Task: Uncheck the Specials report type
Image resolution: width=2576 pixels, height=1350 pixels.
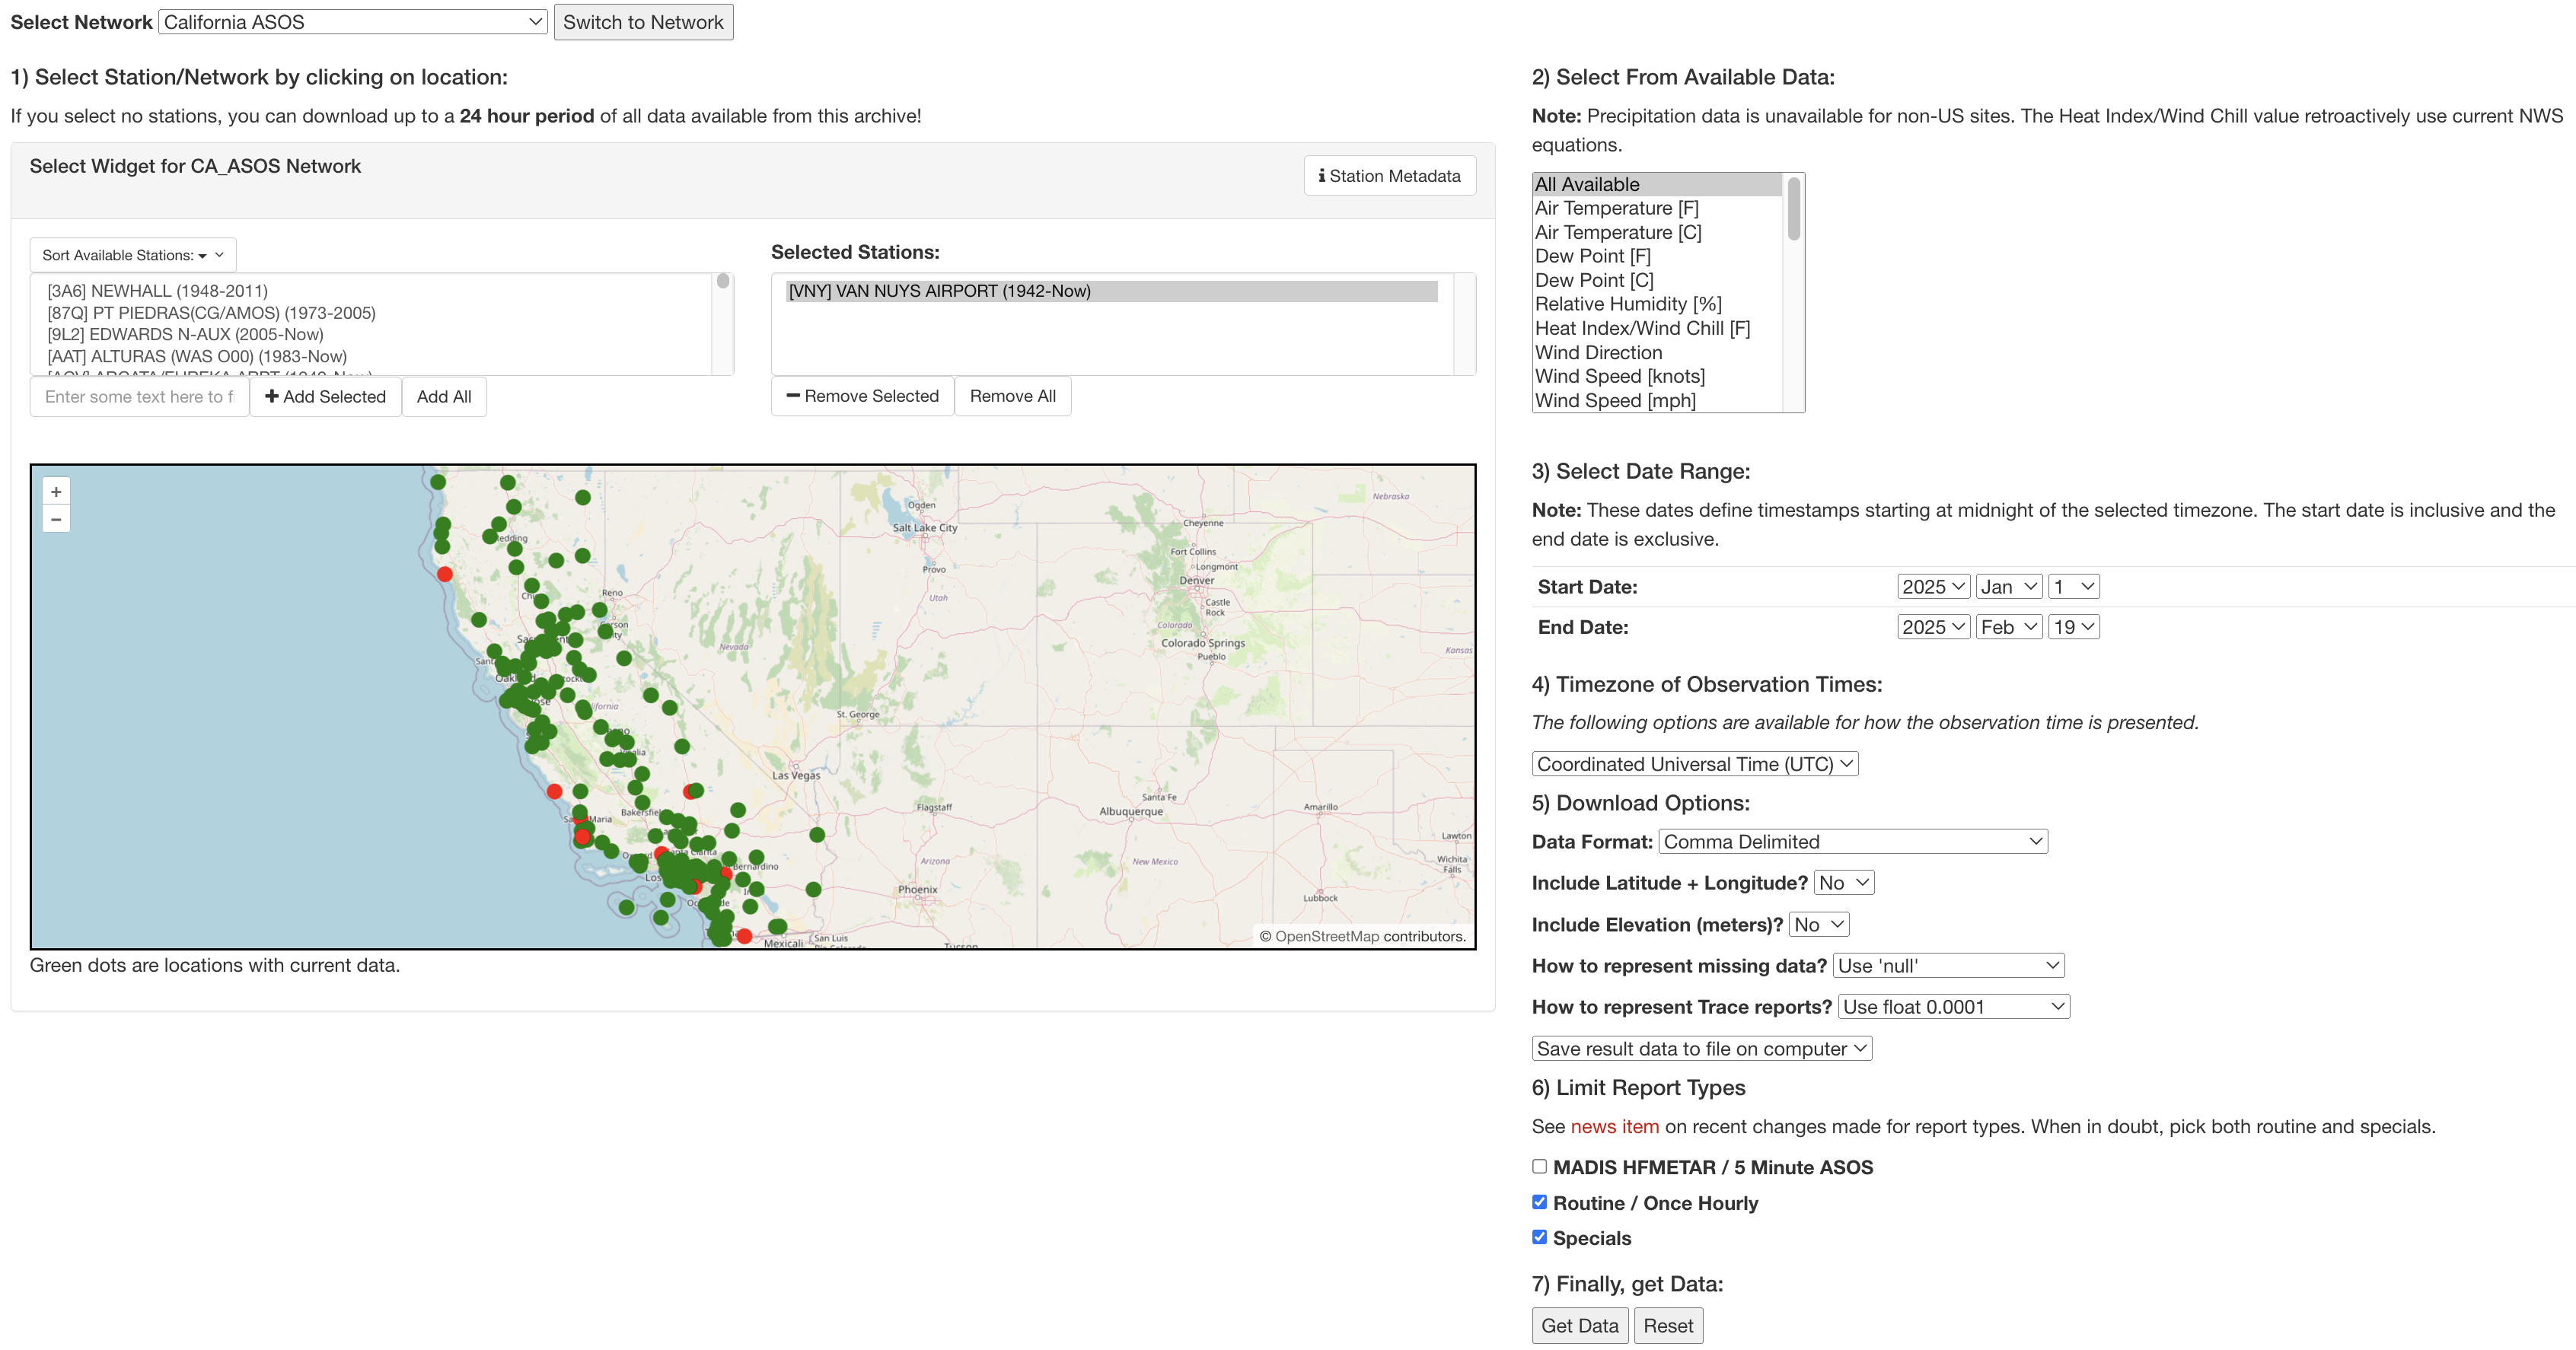Action: coord(1539,1237)
